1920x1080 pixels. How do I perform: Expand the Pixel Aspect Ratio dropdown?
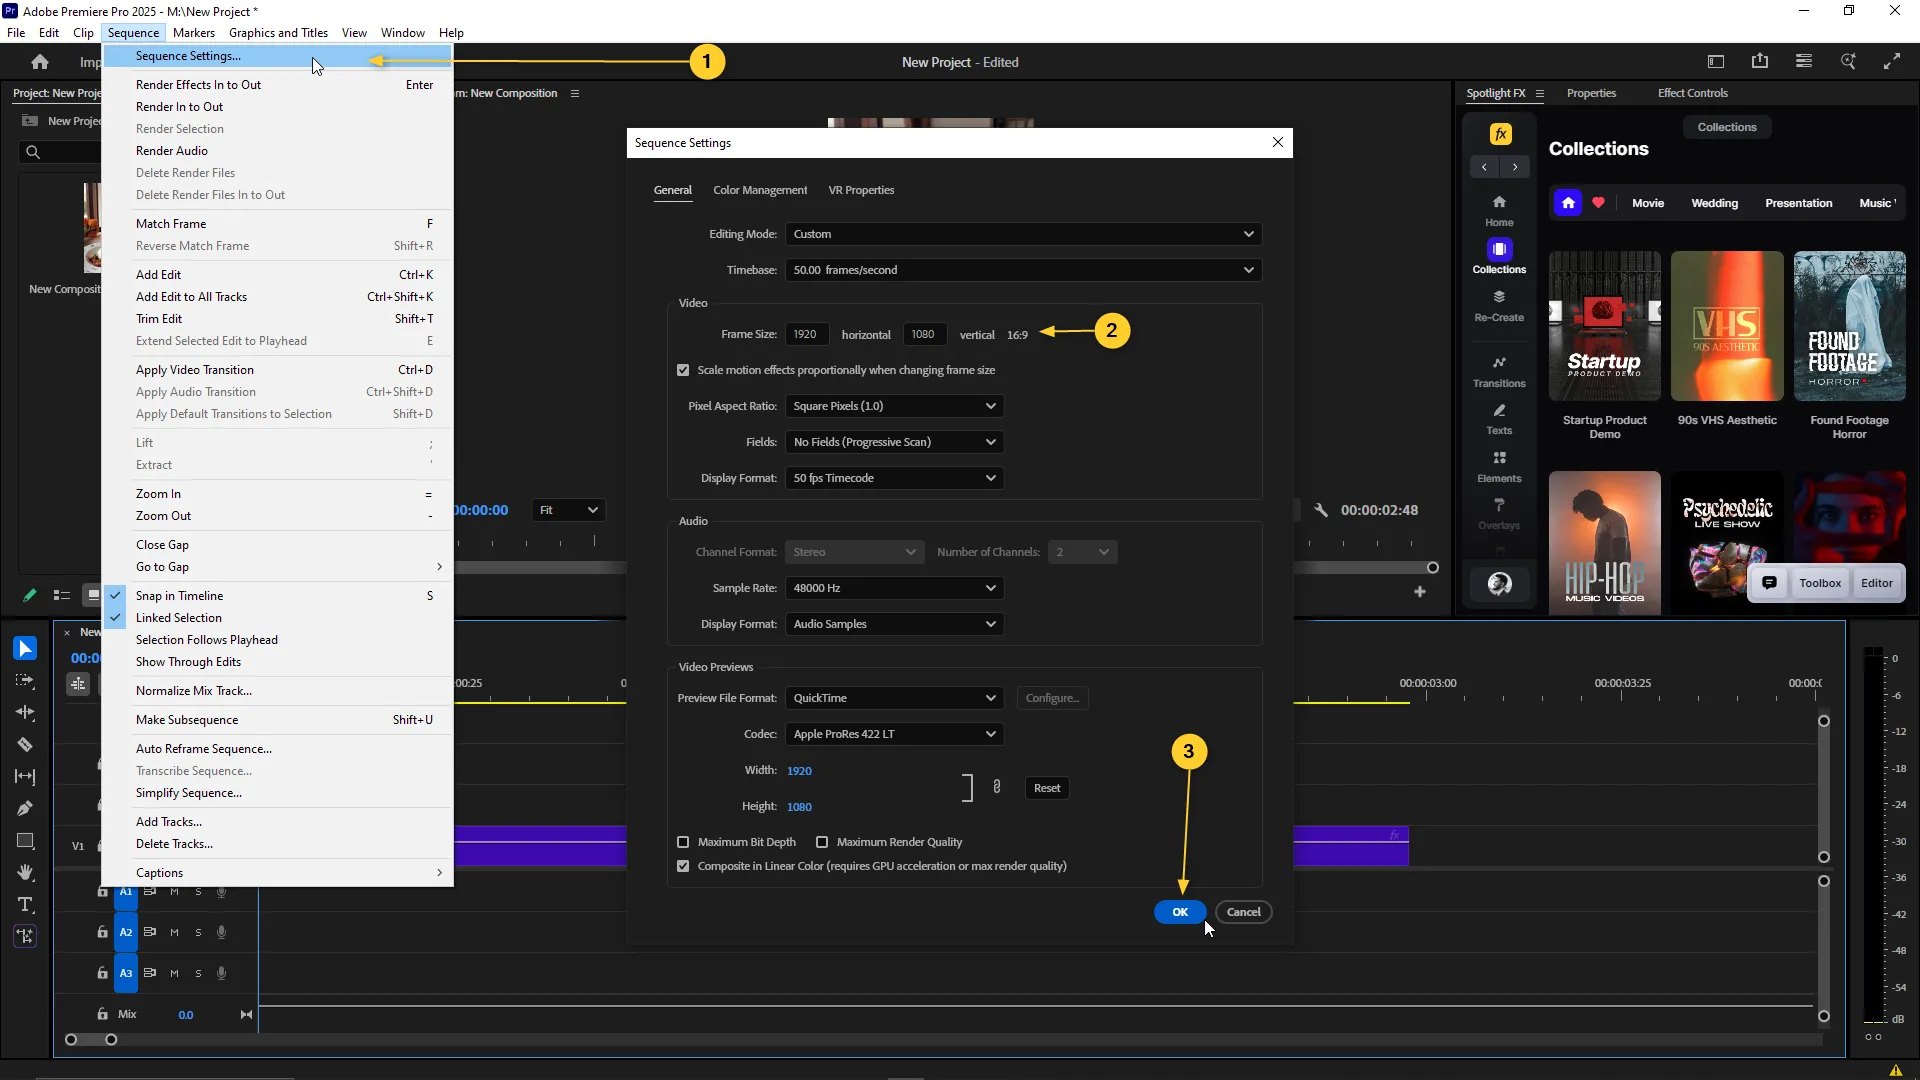893,406
